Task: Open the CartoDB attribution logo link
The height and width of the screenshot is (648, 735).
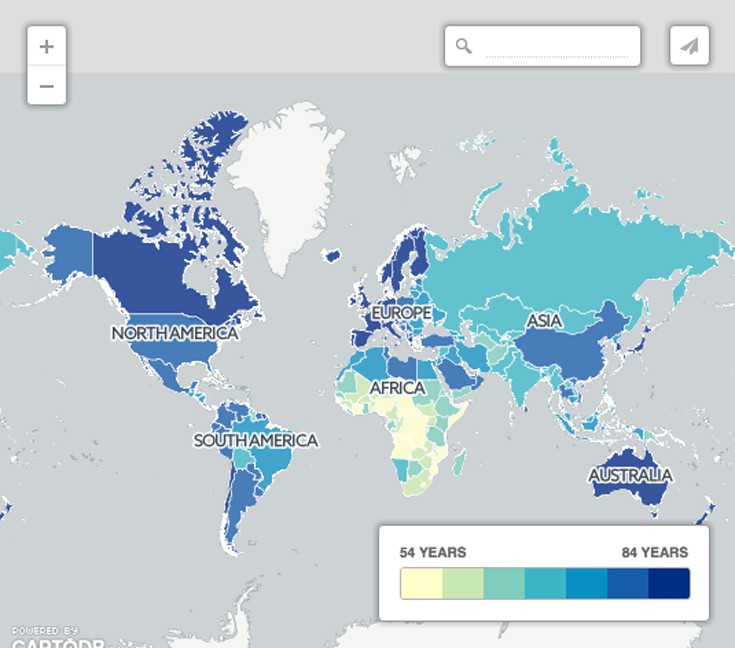Action: (50, 638)
